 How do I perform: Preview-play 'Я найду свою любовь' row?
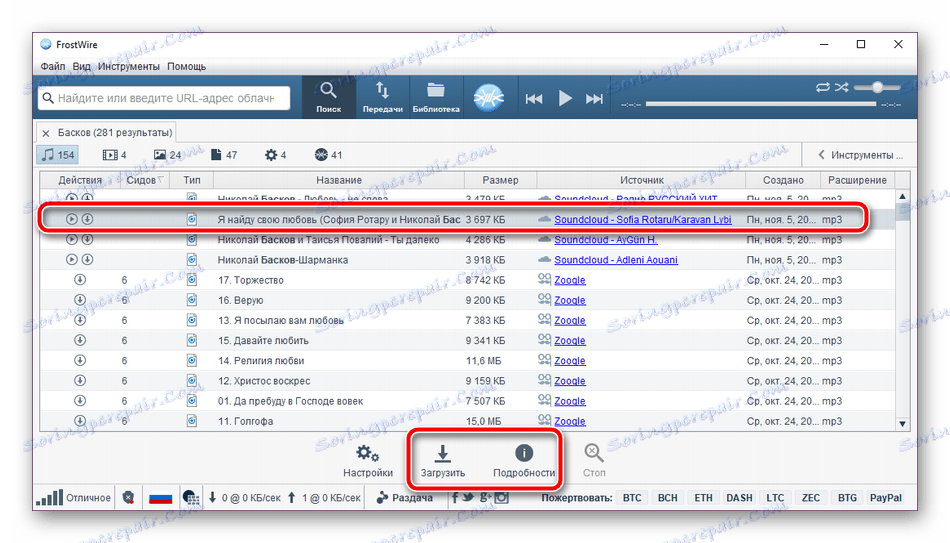click(71, 219)
